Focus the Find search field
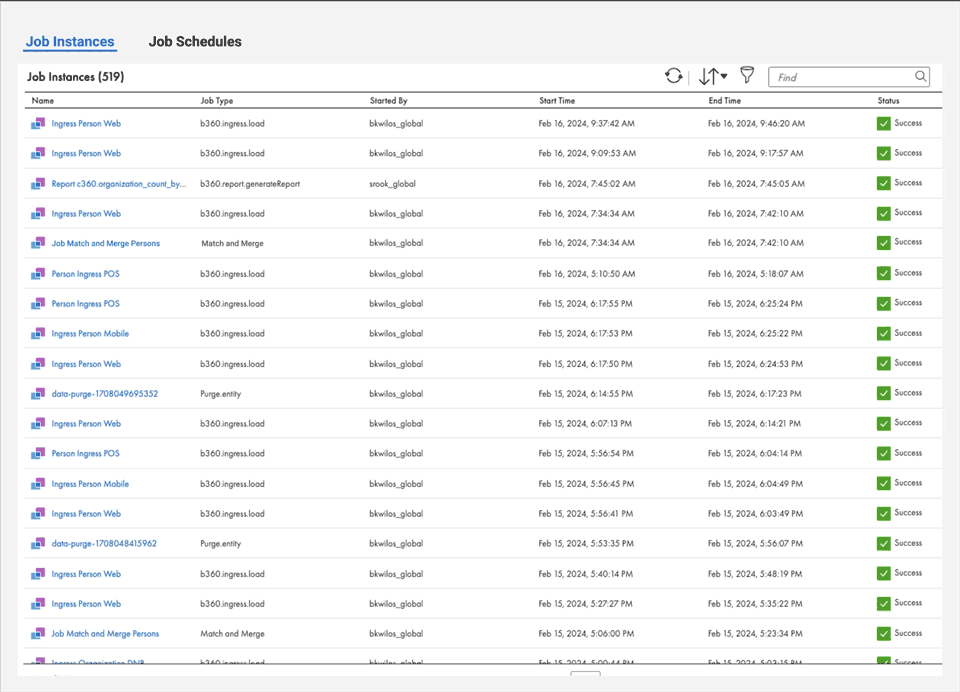Viewport: 960px width, 692px height. pos(849,77)
